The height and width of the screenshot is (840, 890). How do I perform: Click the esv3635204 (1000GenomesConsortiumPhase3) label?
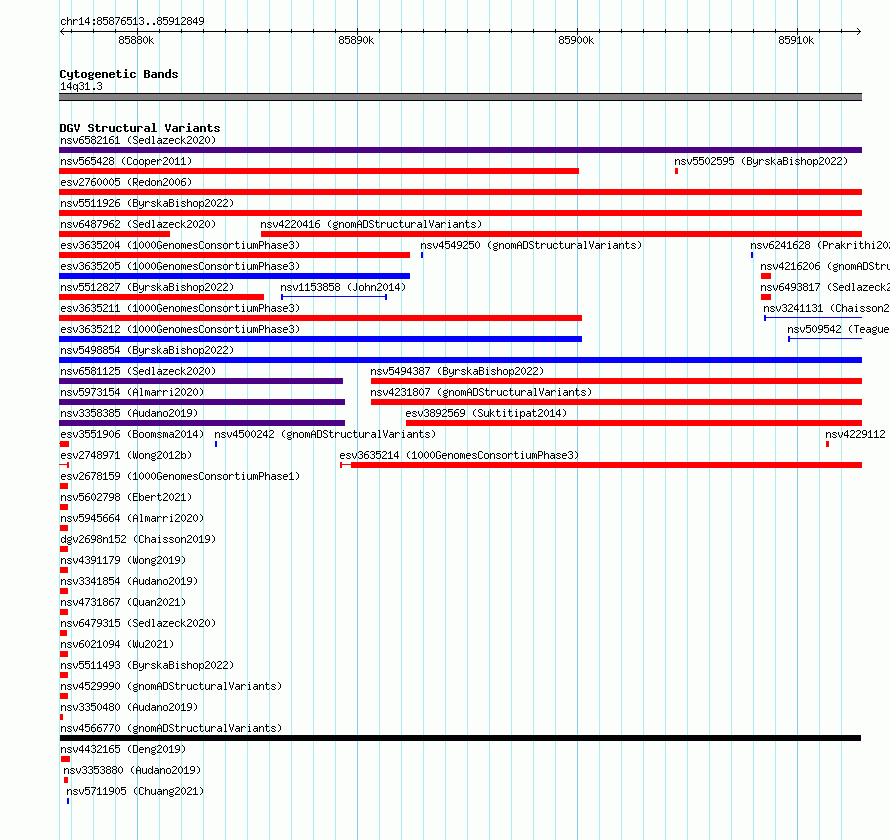tap(180, 245)
